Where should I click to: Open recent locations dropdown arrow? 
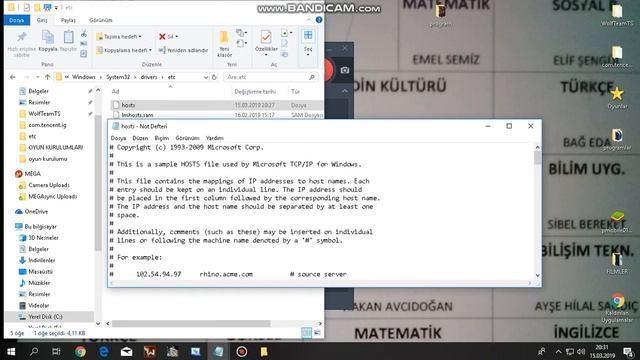(x=38, y=77)
